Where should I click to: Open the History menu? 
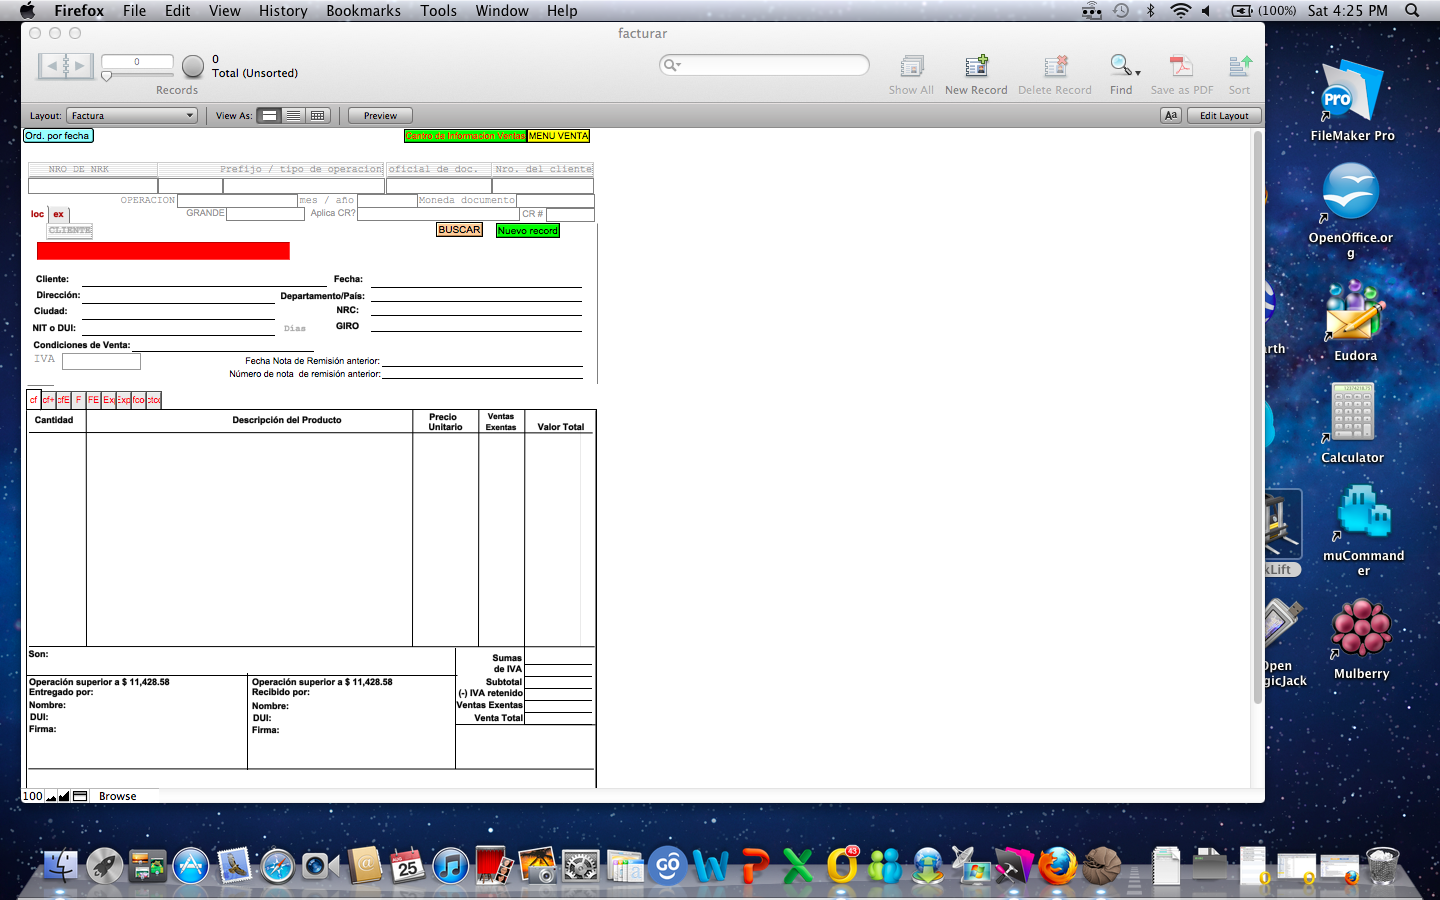(283, 10)
